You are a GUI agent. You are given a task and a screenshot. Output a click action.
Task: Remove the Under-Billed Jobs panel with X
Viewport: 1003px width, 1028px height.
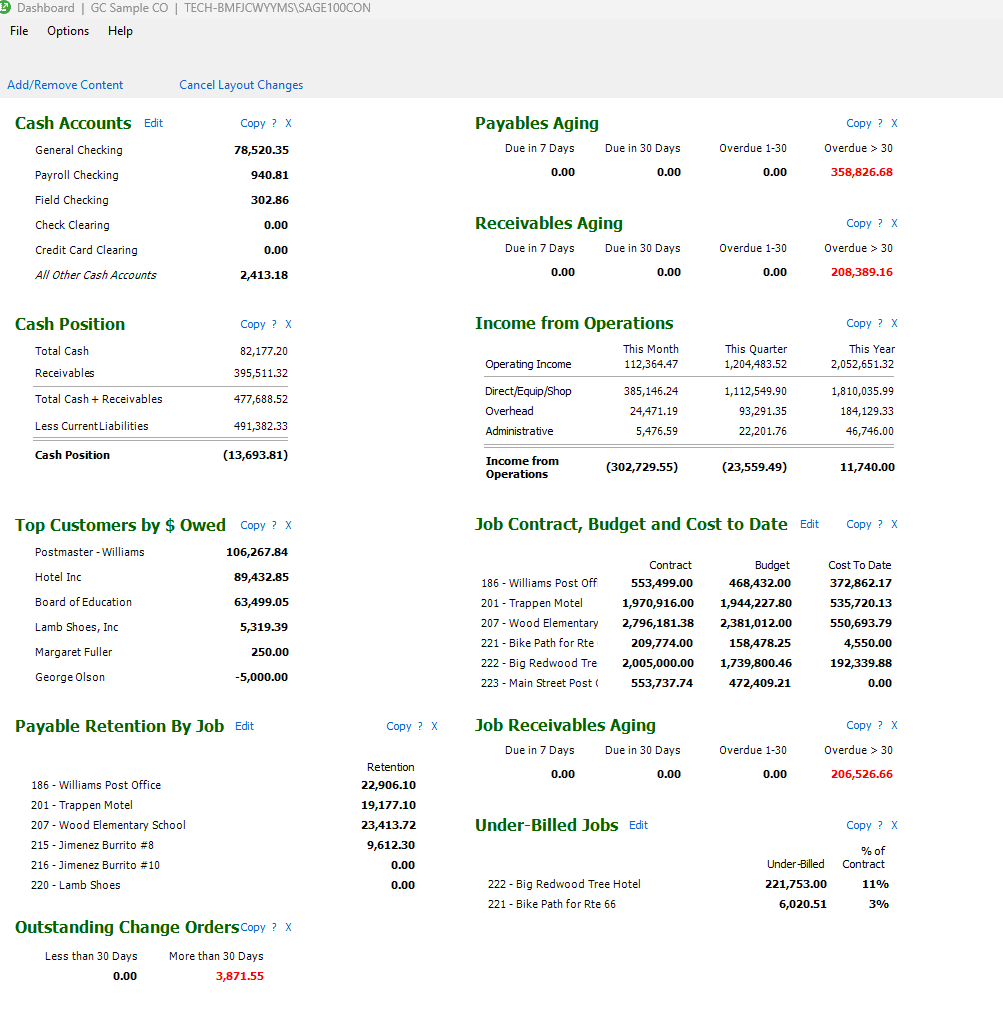click(894, 826)
